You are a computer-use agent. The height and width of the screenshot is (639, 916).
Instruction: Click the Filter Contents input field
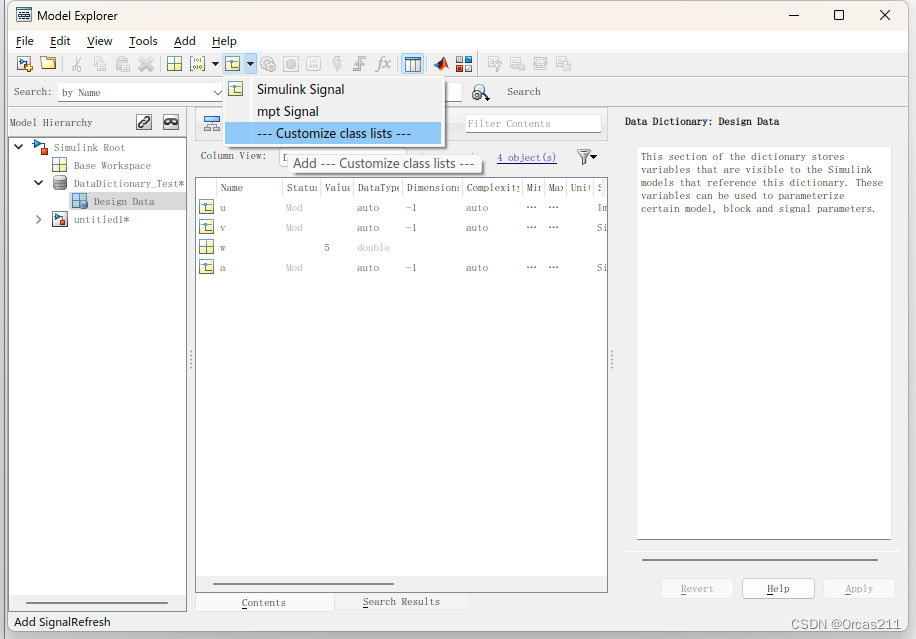click(533, 124)
